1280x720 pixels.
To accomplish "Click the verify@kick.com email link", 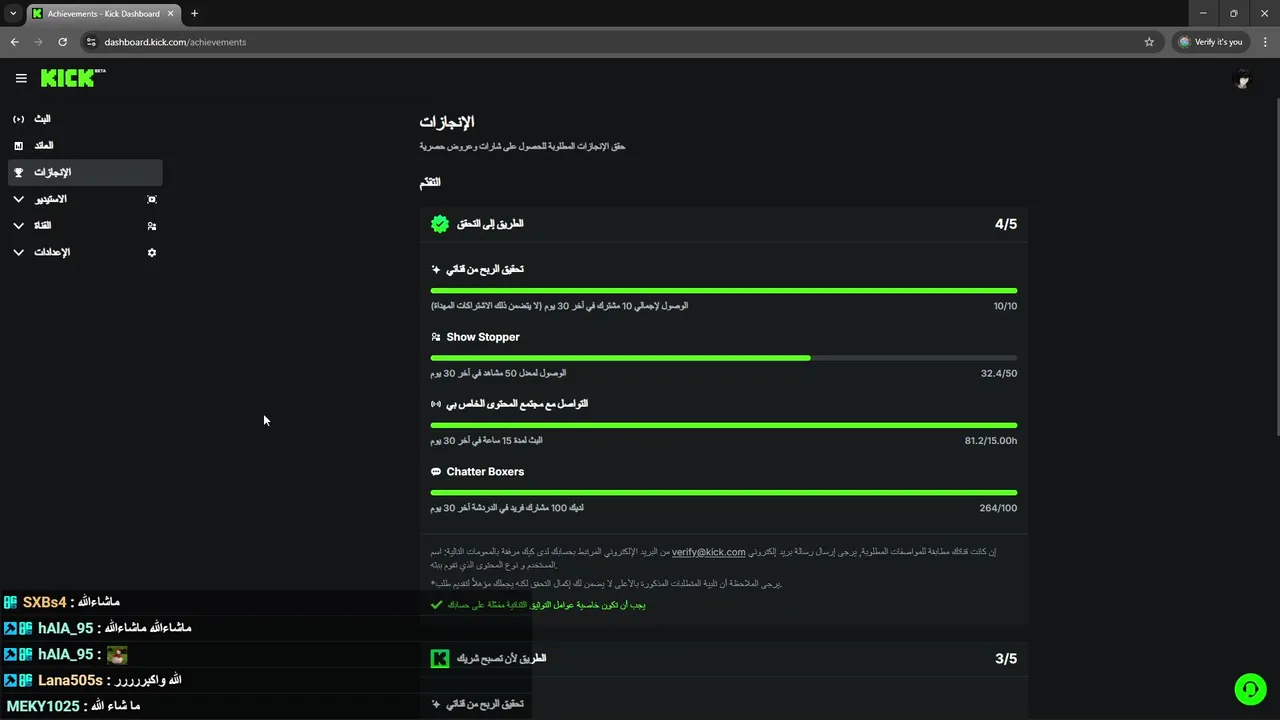I will coord(709,552).
